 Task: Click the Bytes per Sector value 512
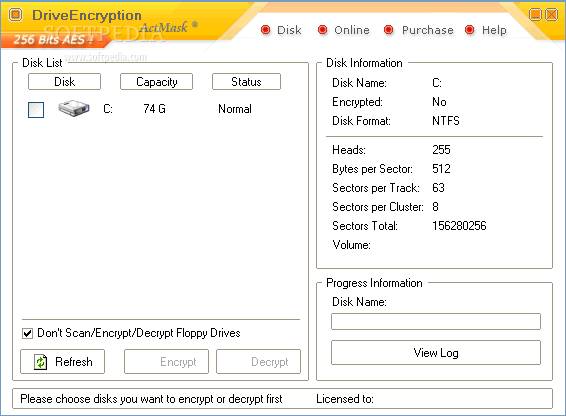pyautogui.click(x=441, y=169)
